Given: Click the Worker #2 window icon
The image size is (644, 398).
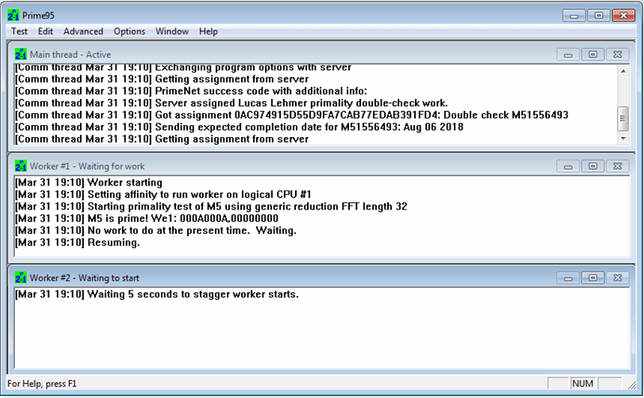Looking at the screenshot, I should [x=21, y=278].
